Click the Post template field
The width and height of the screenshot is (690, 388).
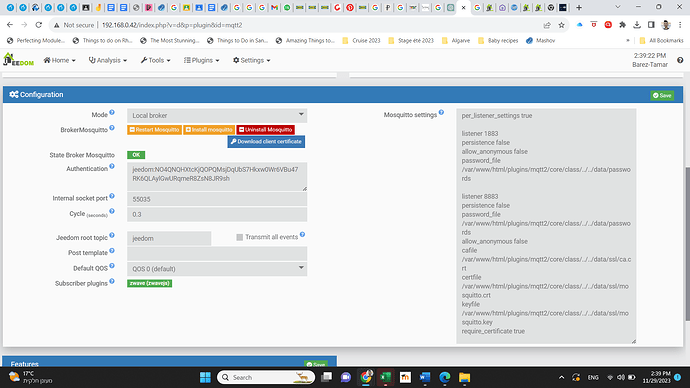pyautogui.click(x=217, y=253)
